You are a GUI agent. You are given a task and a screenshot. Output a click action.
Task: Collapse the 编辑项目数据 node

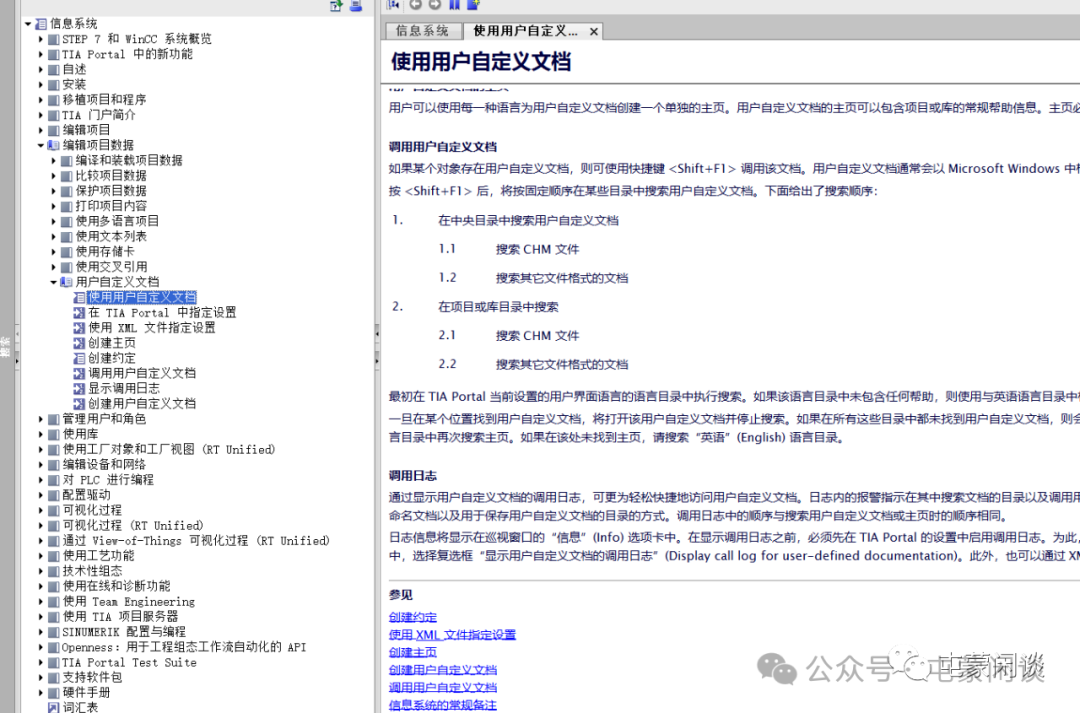point(41,145)
